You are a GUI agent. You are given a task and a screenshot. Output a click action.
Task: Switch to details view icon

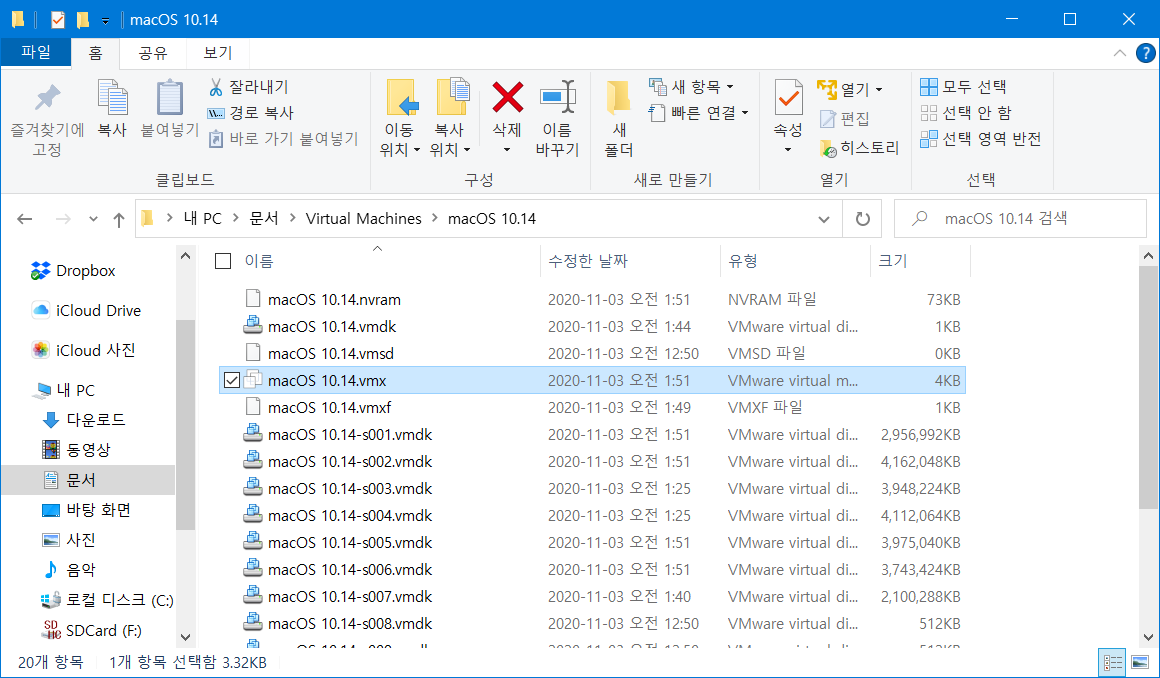[x=1112, y=662]
